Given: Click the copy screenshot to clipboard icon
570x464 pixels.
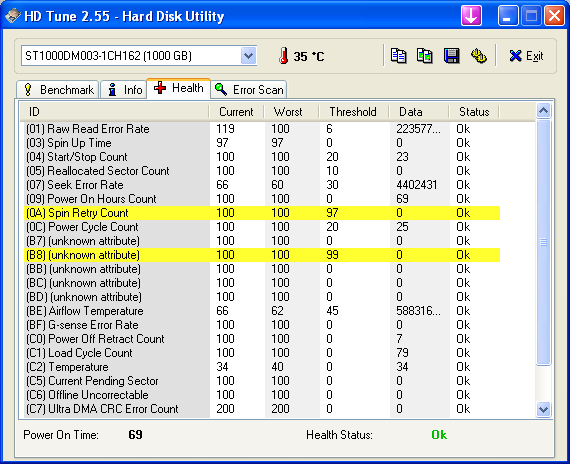Looking at the screenshot, I should (x=425, y=56).
